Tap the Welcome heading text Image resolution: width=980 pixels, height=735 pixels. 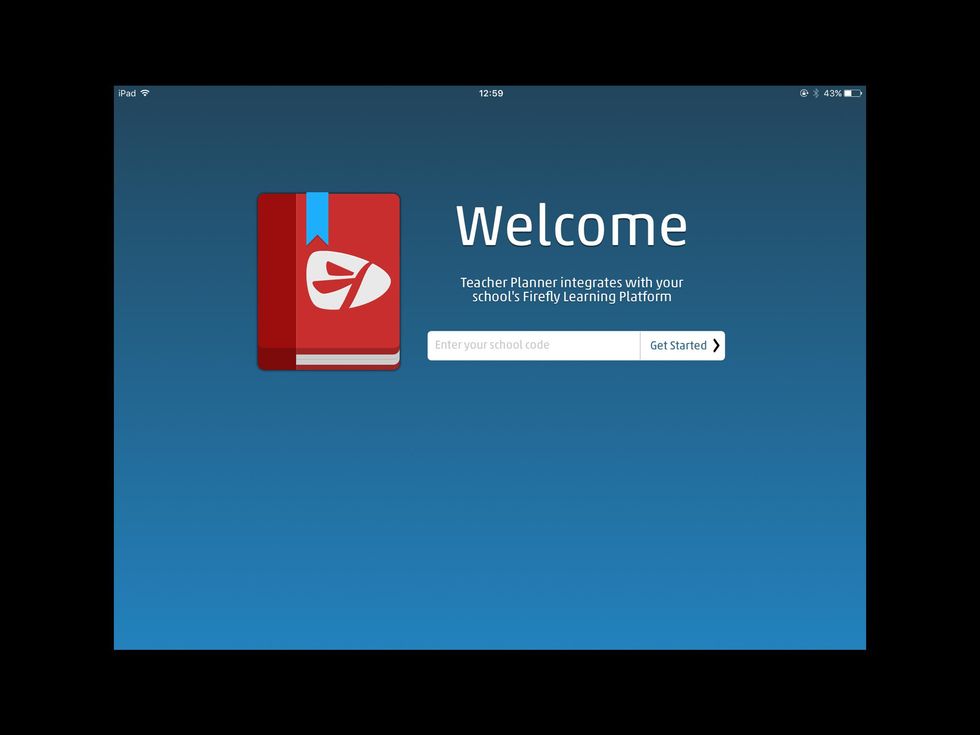[571, 225]
